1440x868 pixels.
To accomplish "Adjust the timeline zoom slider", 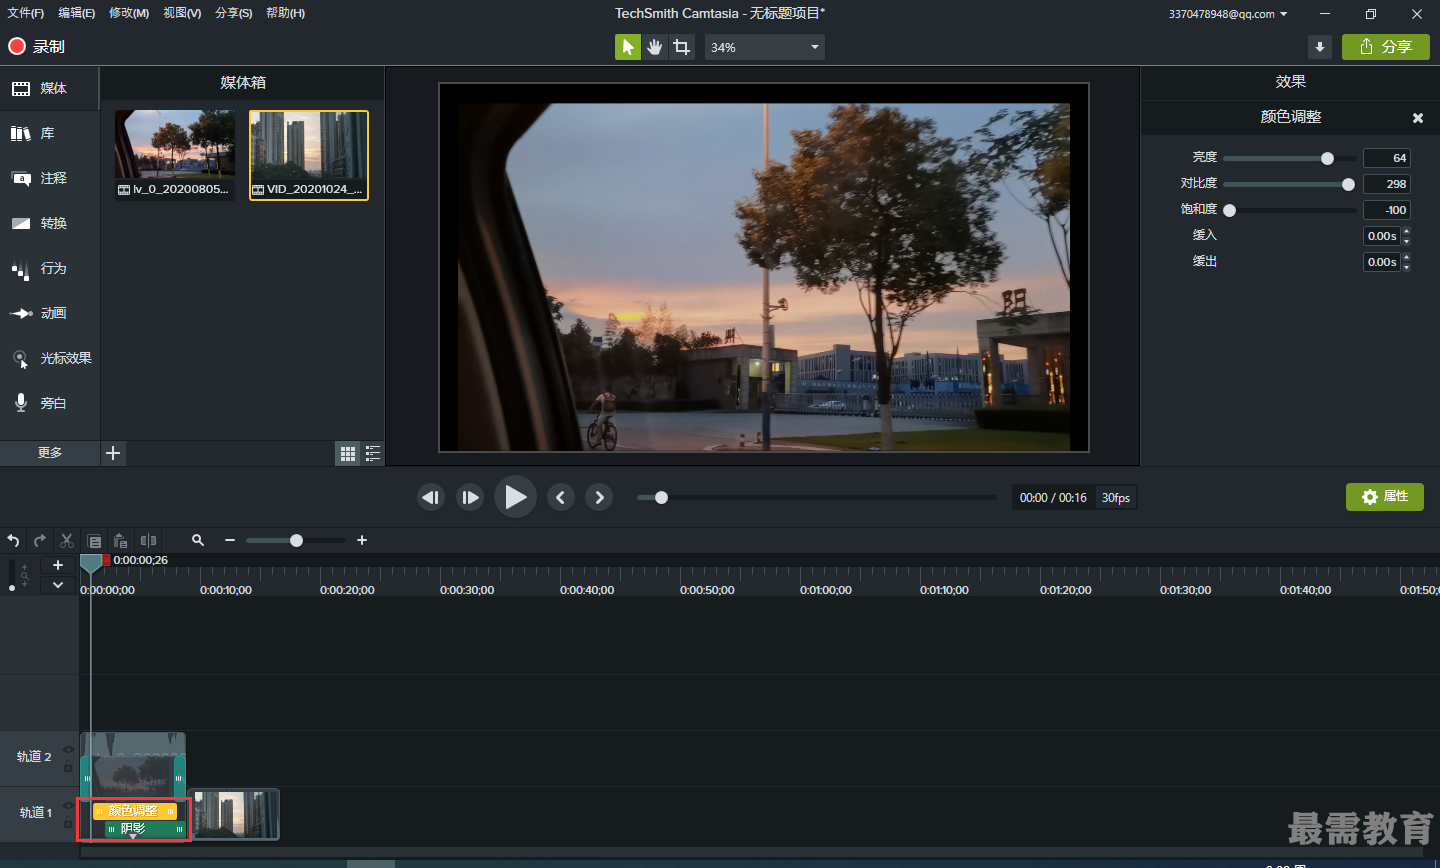I will pos(296,540).
